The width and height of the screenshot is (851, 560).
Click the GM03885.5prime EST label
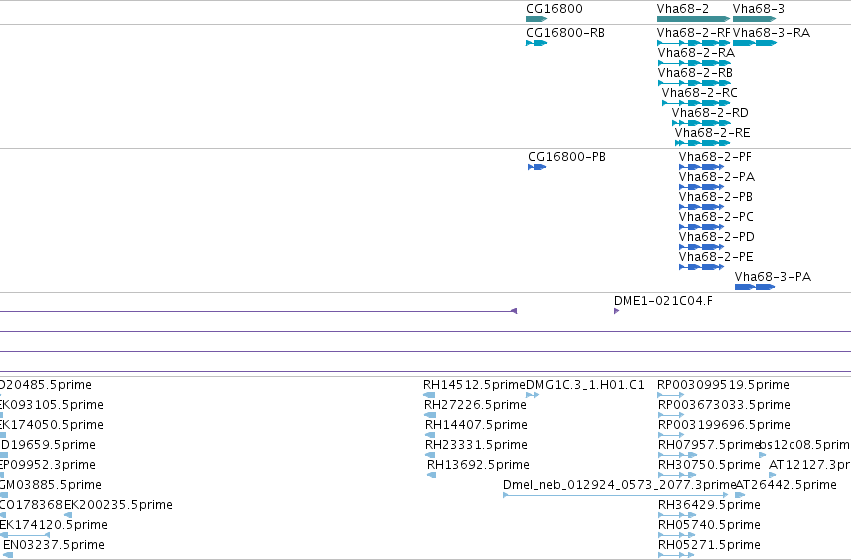50,485
